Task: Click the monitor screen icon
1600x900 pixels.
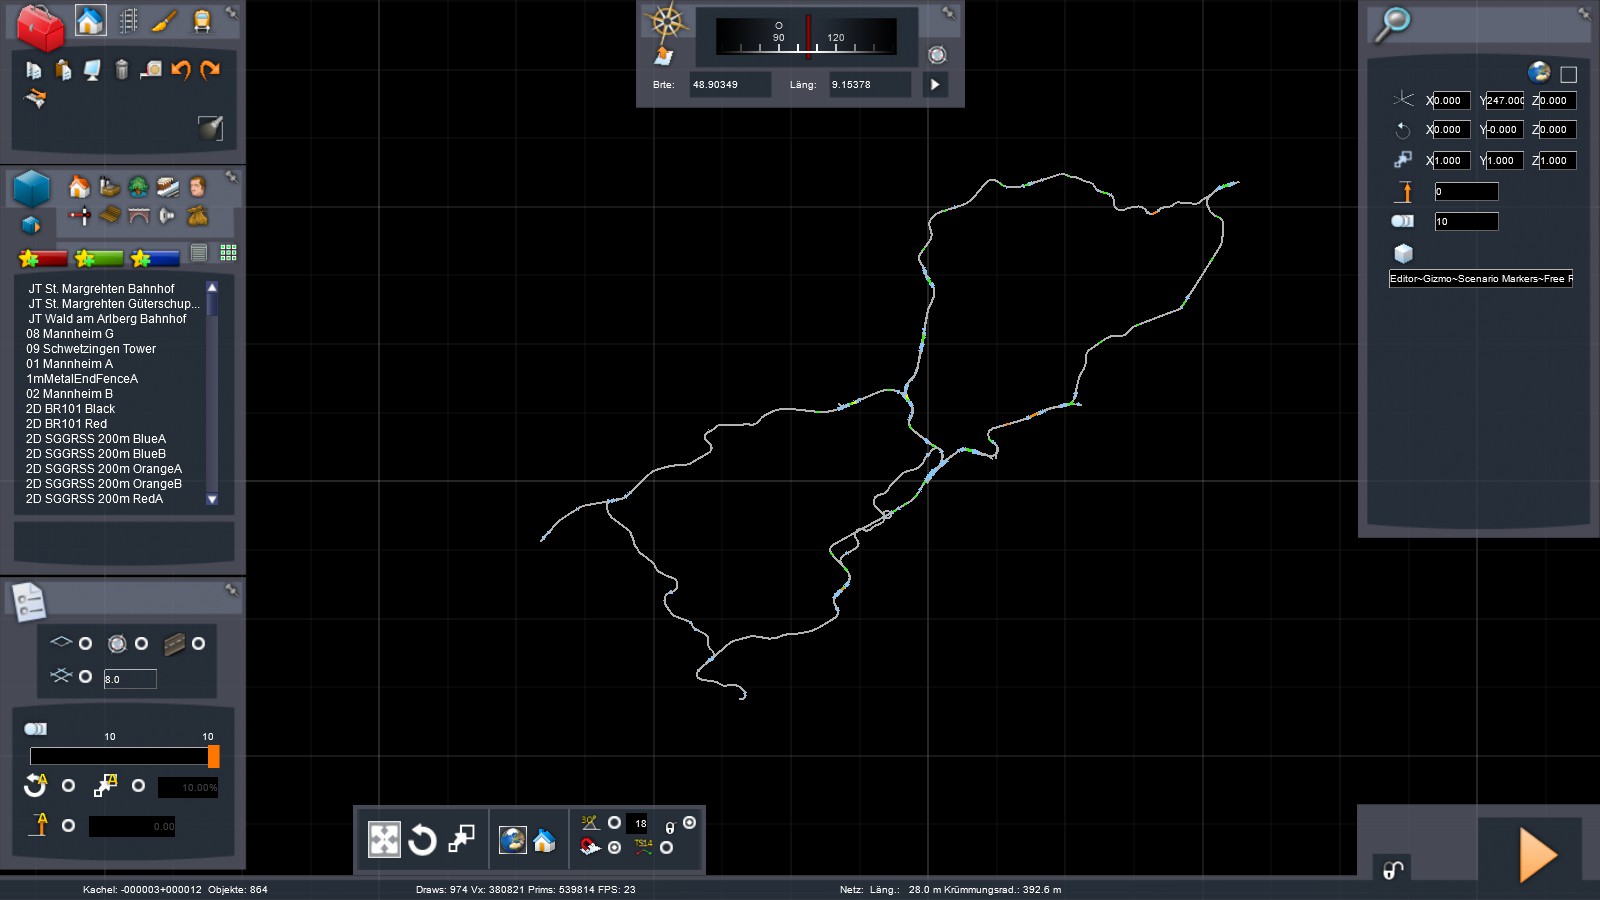Action: [x=92, y=70]
